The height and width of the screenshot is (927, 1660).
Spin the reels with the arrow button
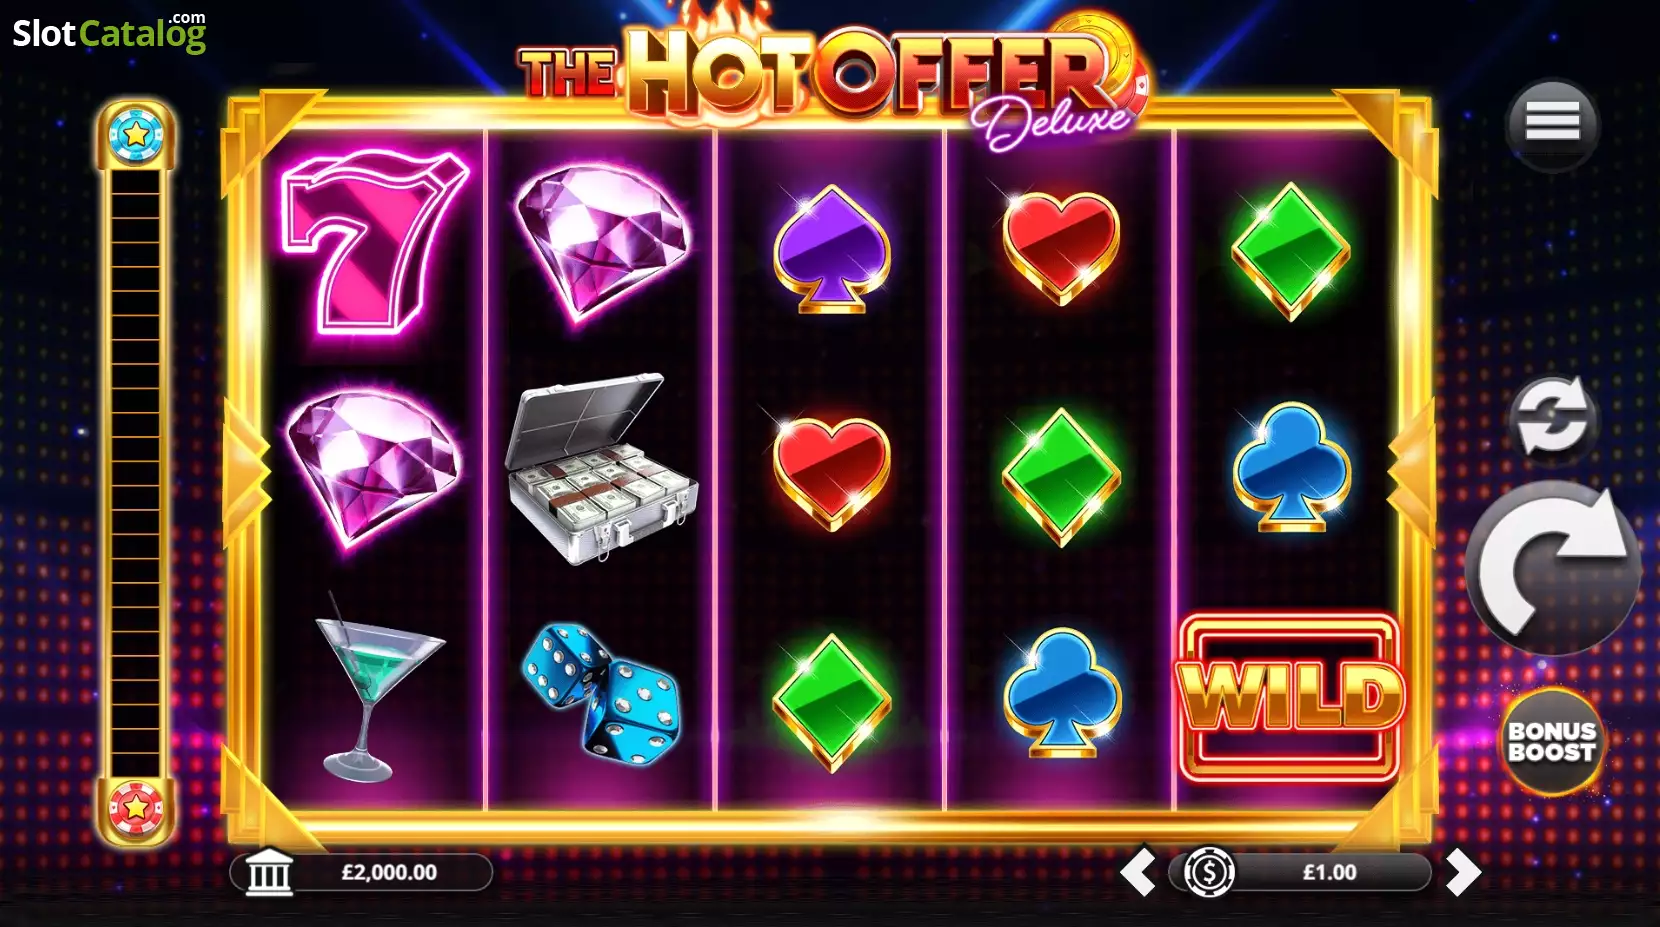[x=1551, y=566]
